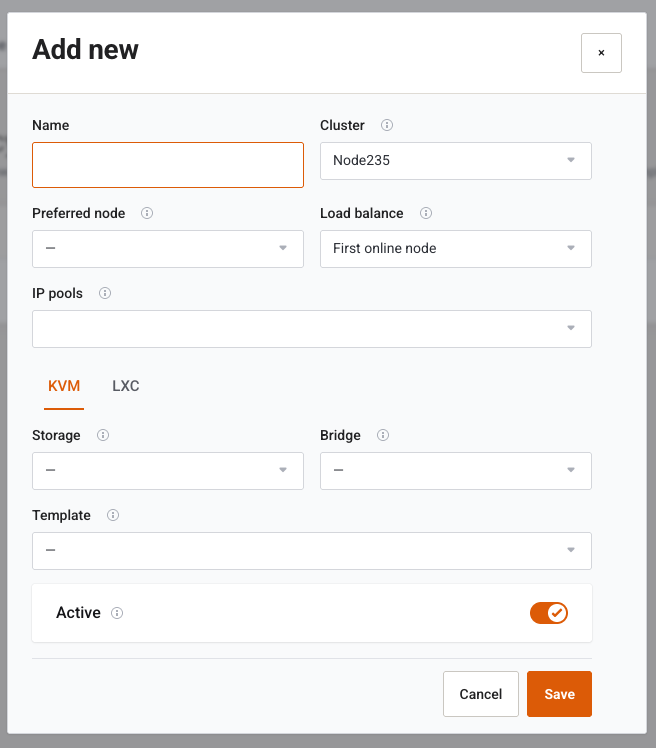Click the Active info icon
The image size is (656, 748).
117,613
